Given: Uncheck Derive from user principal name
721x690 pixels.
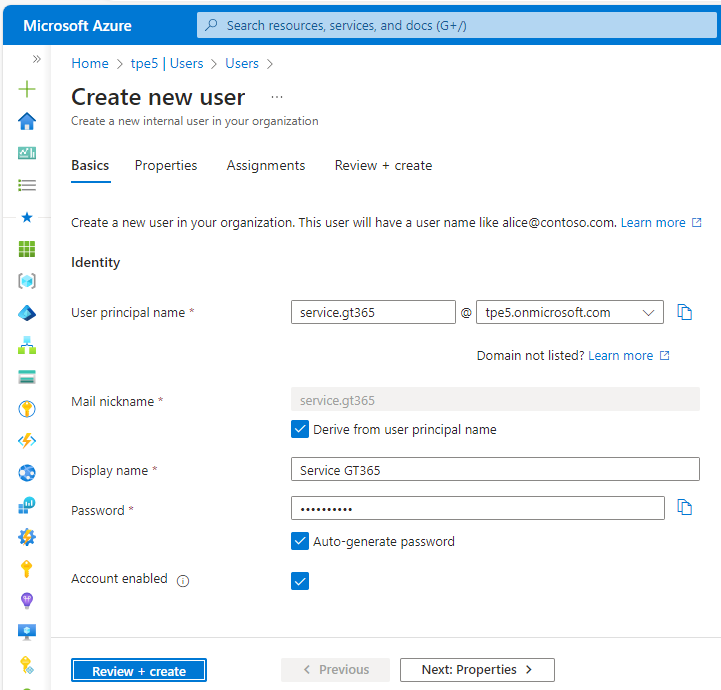Looking at the screenshot, I should click(x=300, y=429).
